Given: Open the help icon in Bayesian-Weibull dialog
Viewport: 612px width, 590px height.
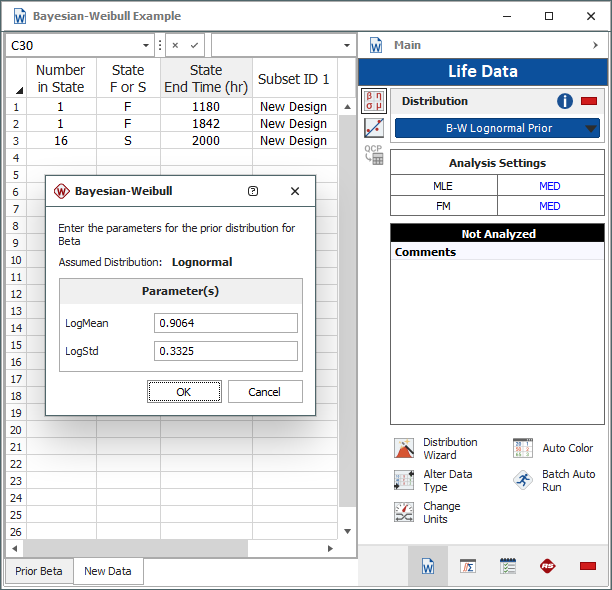Looking at the screenshot, I should coord(253,191).
